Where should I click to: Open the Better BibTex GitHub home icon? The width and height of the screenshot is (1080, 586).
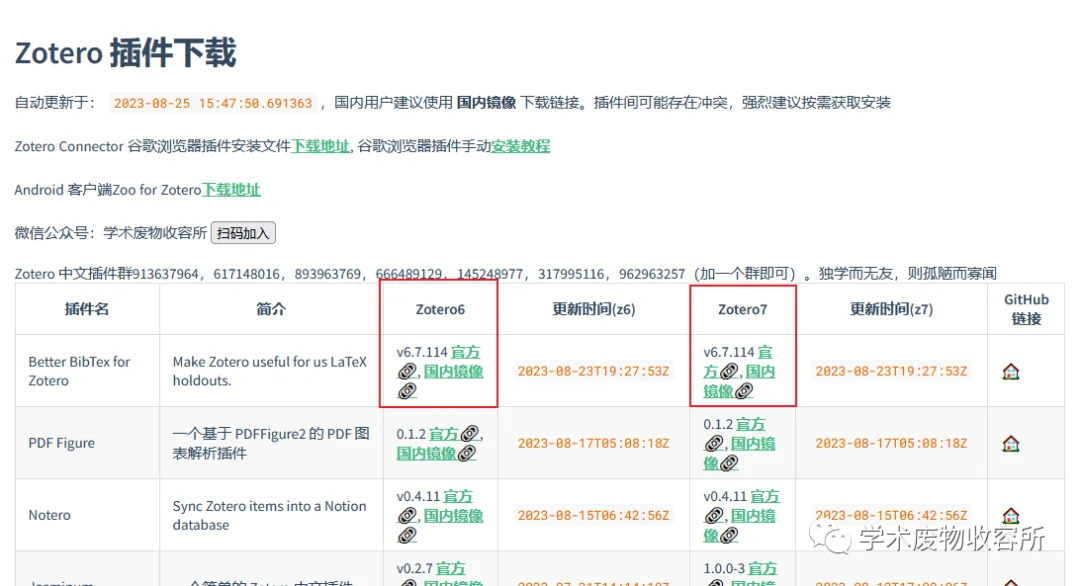click(x=1010, y=372)
